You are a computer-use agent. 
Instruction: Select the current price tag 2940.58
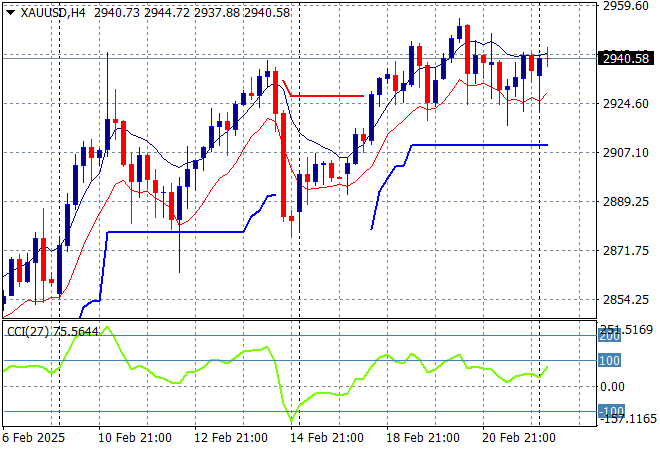point(626,59)
